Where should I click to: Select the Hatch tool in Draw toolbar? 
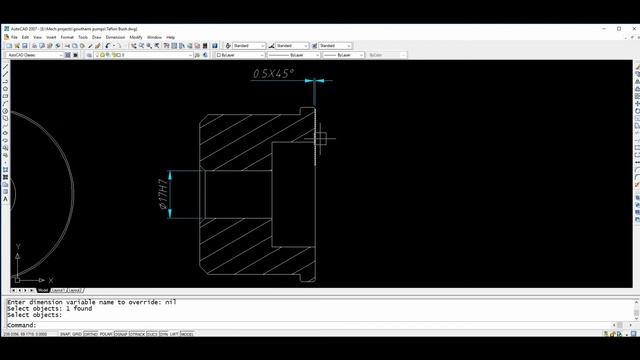click(5, 170)
